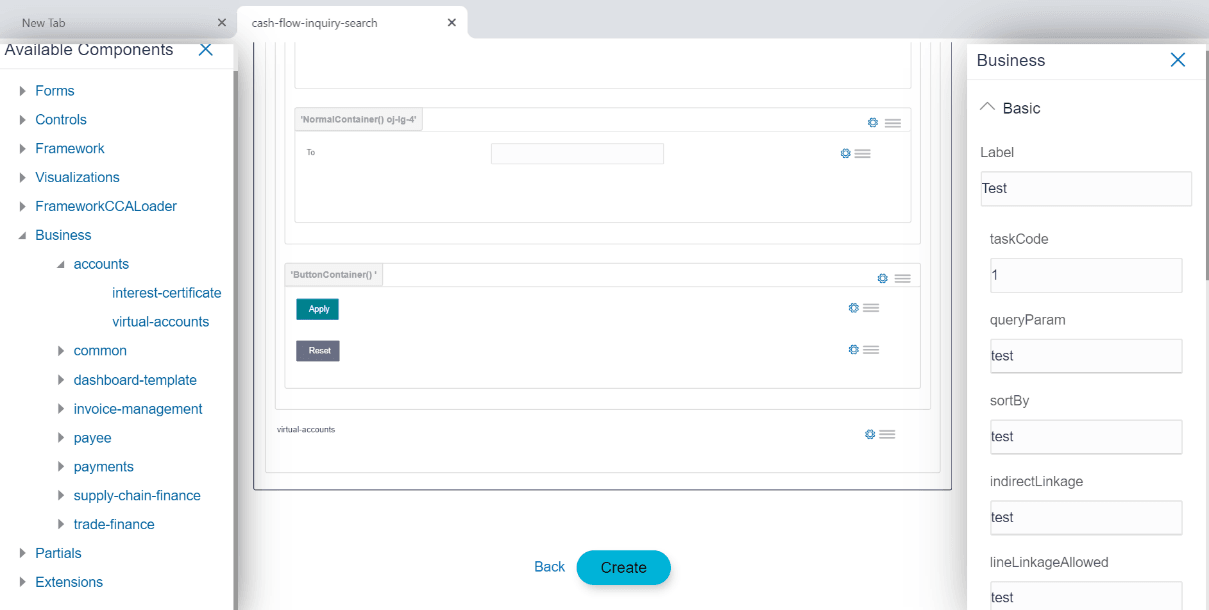Click the sortBy input field

(x=1086, y=436)
